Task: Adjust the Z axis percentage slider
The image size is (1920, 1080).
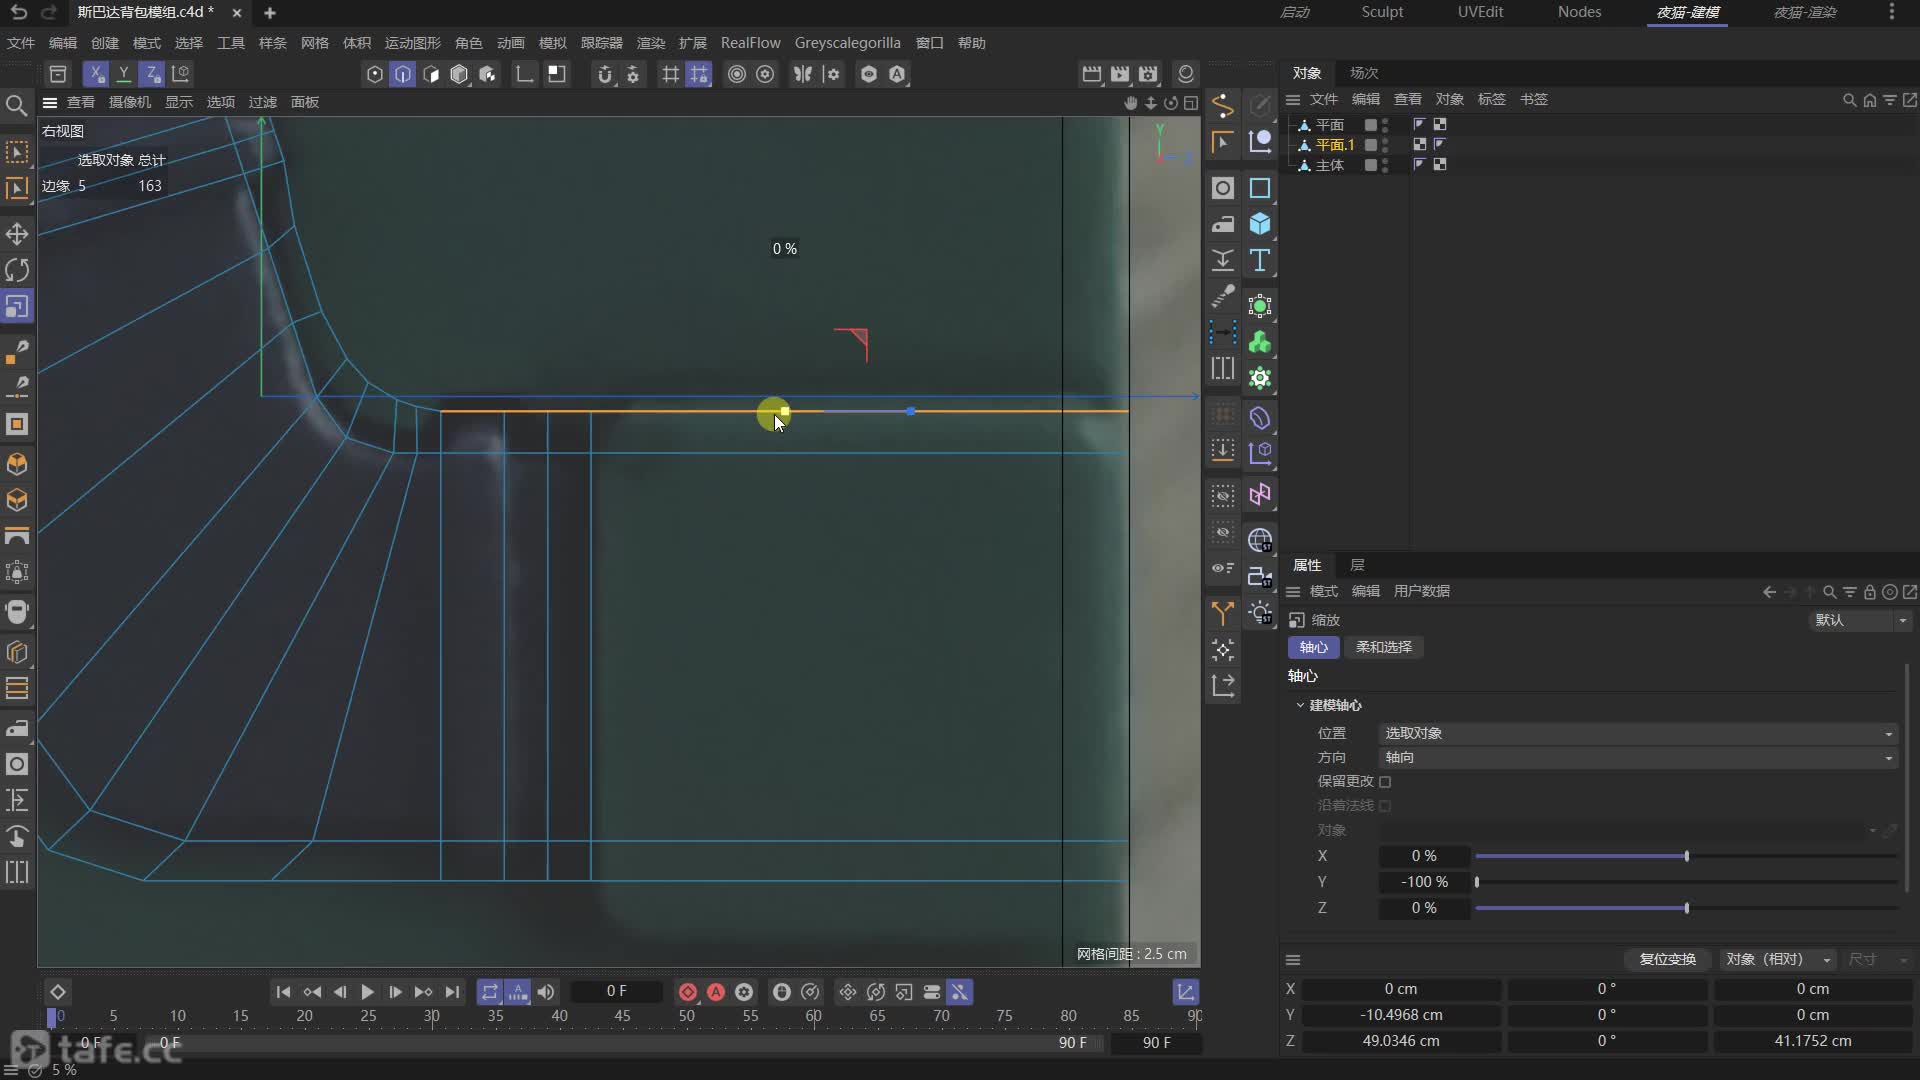Action: (x=1686, y=908)
